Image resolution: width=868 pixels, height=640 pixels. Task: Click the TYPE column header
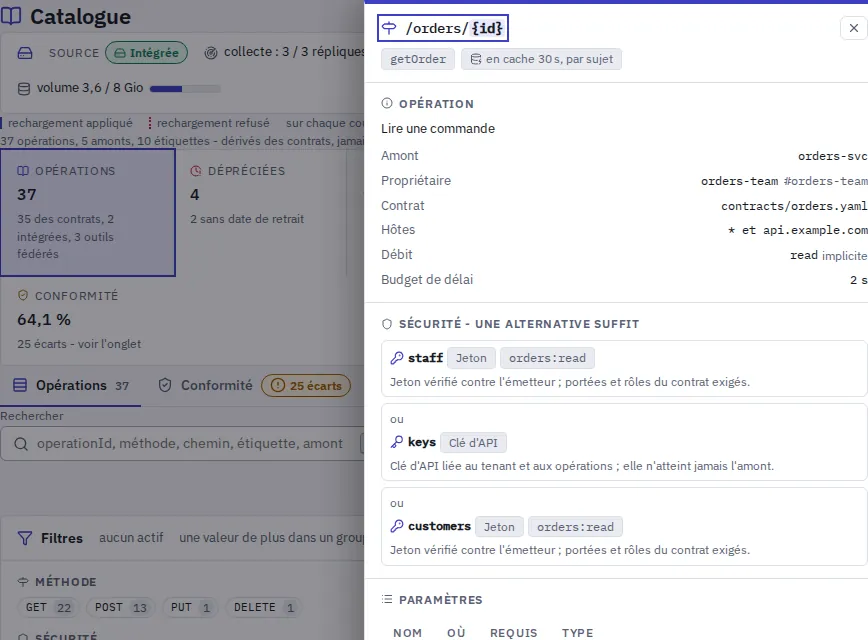click(577, 633)
